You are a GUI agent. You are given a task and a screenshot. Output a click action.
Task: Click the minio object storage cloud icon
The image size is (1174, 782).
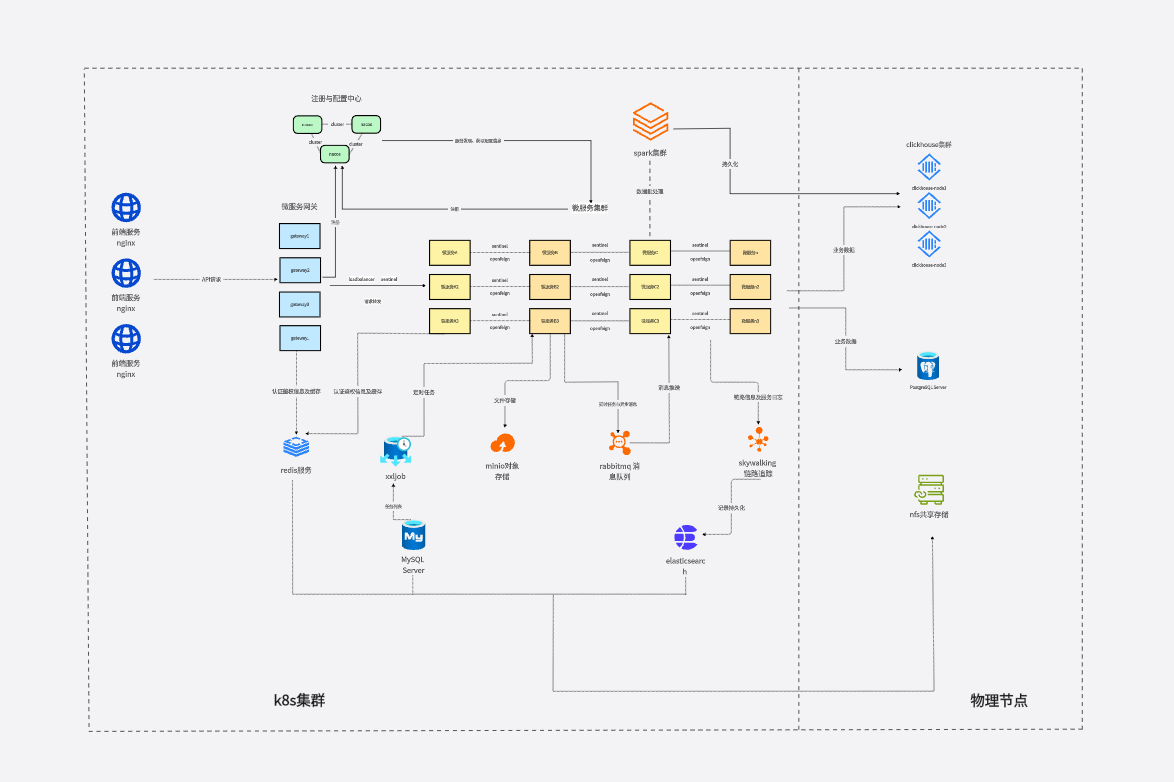click(503, 442)
